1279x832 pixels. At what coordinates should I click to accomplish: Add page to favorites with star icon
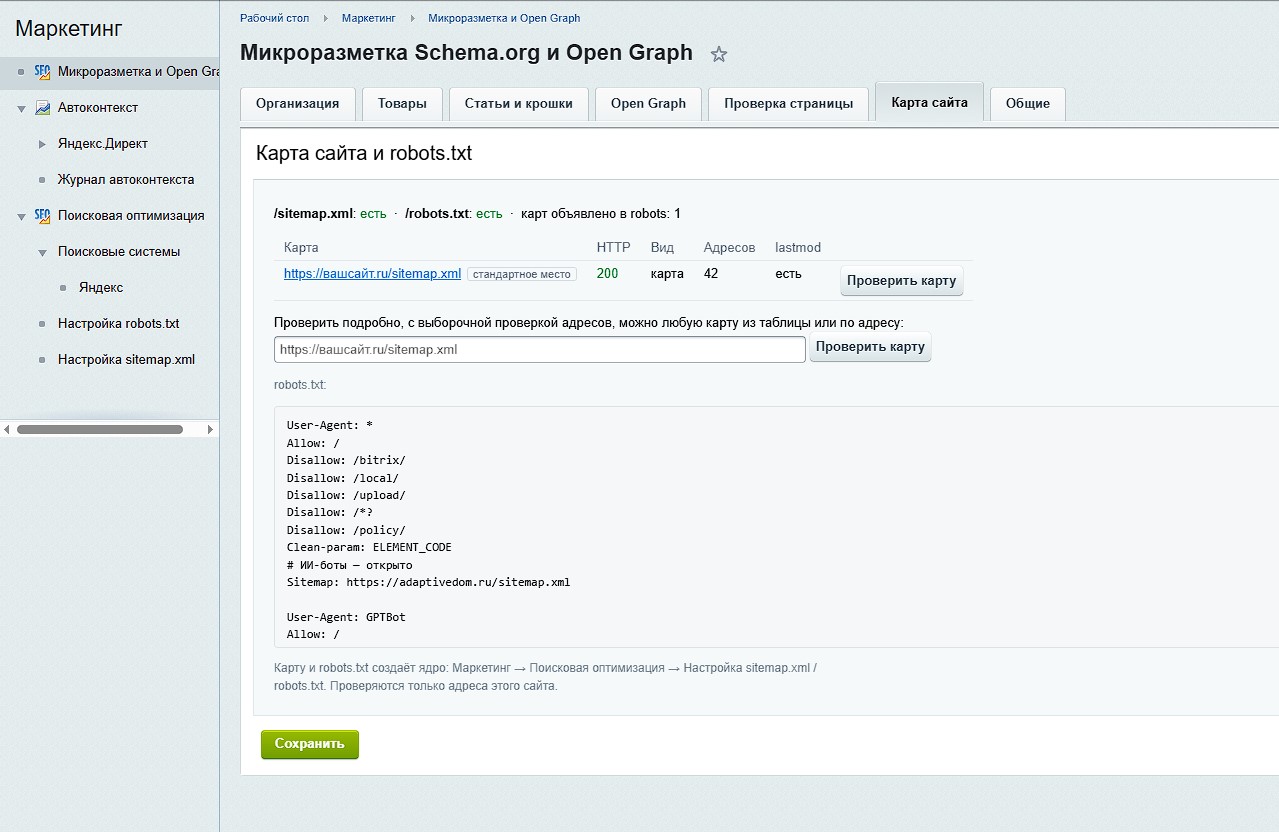718,55
